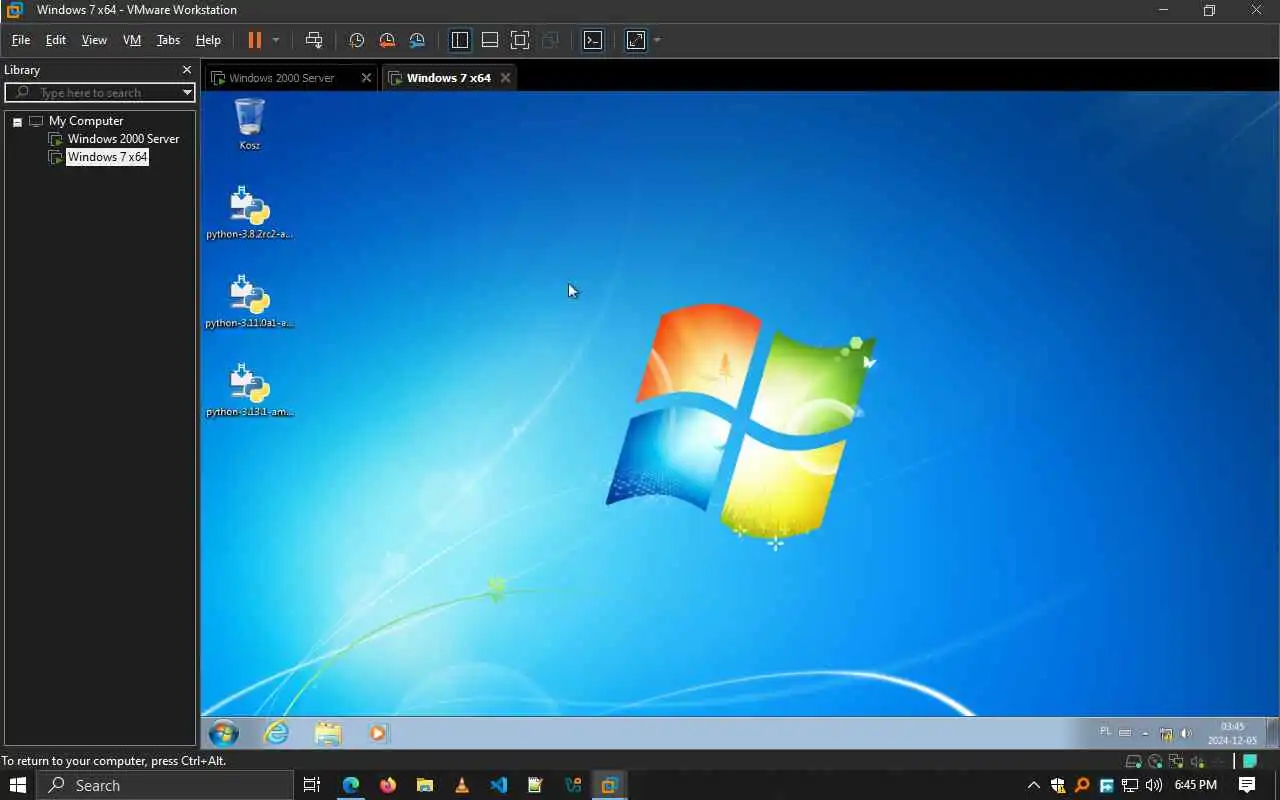The image size is (1280, 800).
Task: Open the snapshot manager
Action: pos(417,40)
